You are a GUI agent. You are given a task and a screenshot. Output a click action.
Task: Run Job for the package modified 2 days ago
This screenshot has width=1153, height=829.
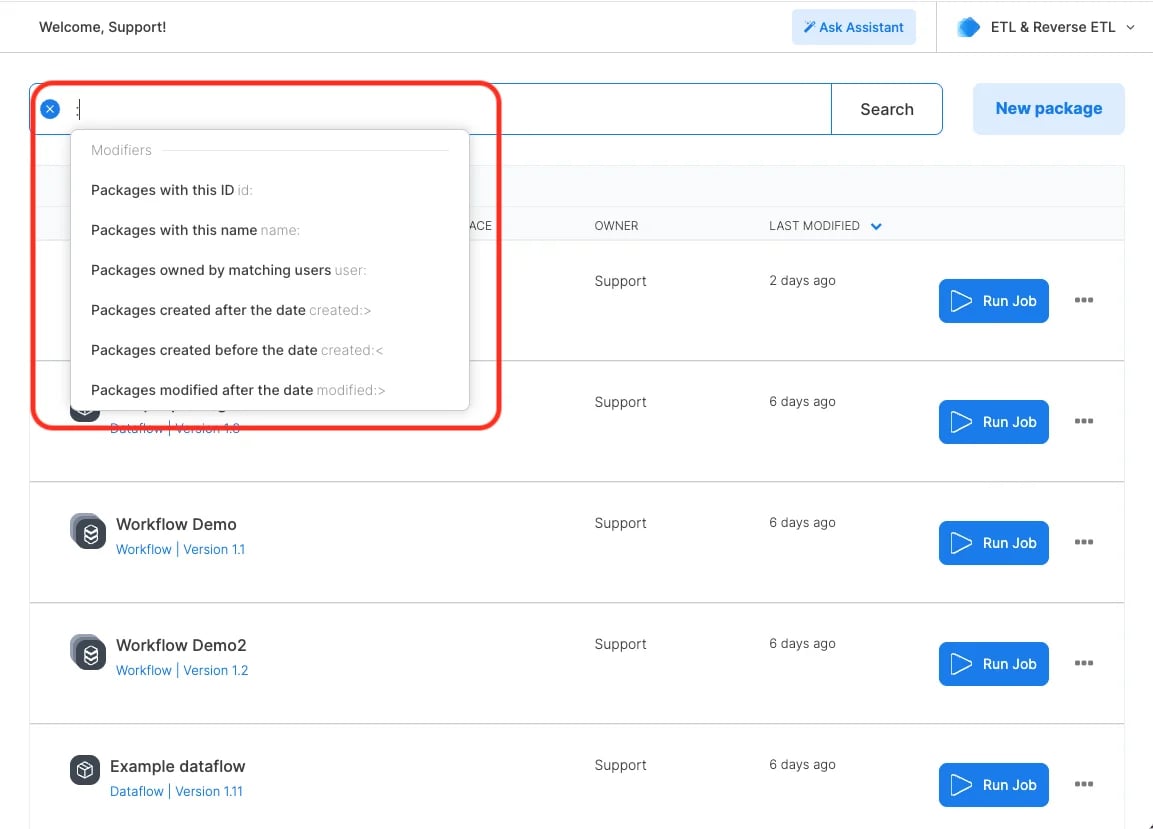click(993, 301)
